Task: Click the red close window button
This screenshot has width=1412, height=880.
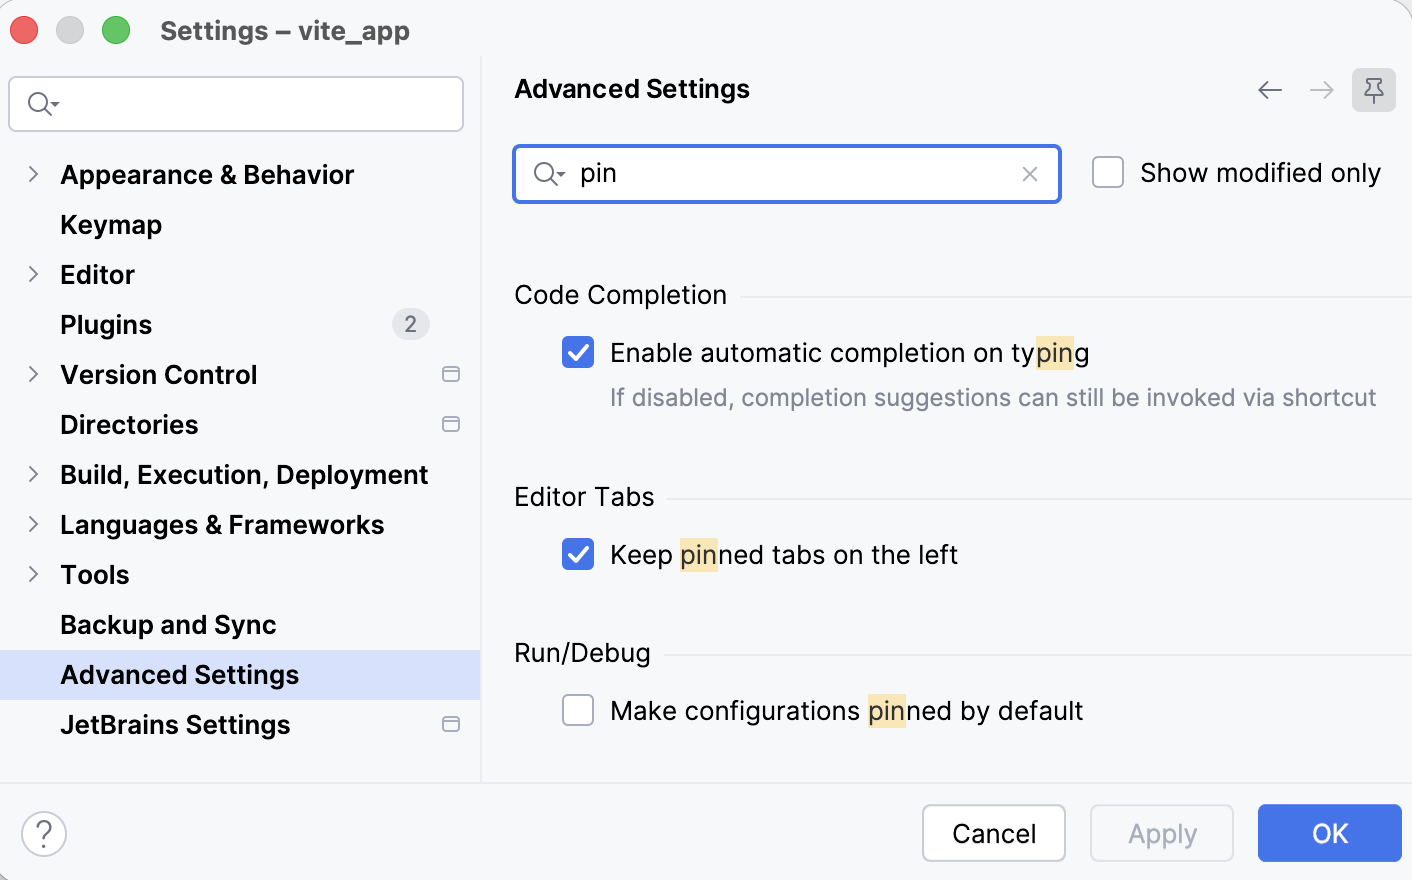Action: coord(24,31)
